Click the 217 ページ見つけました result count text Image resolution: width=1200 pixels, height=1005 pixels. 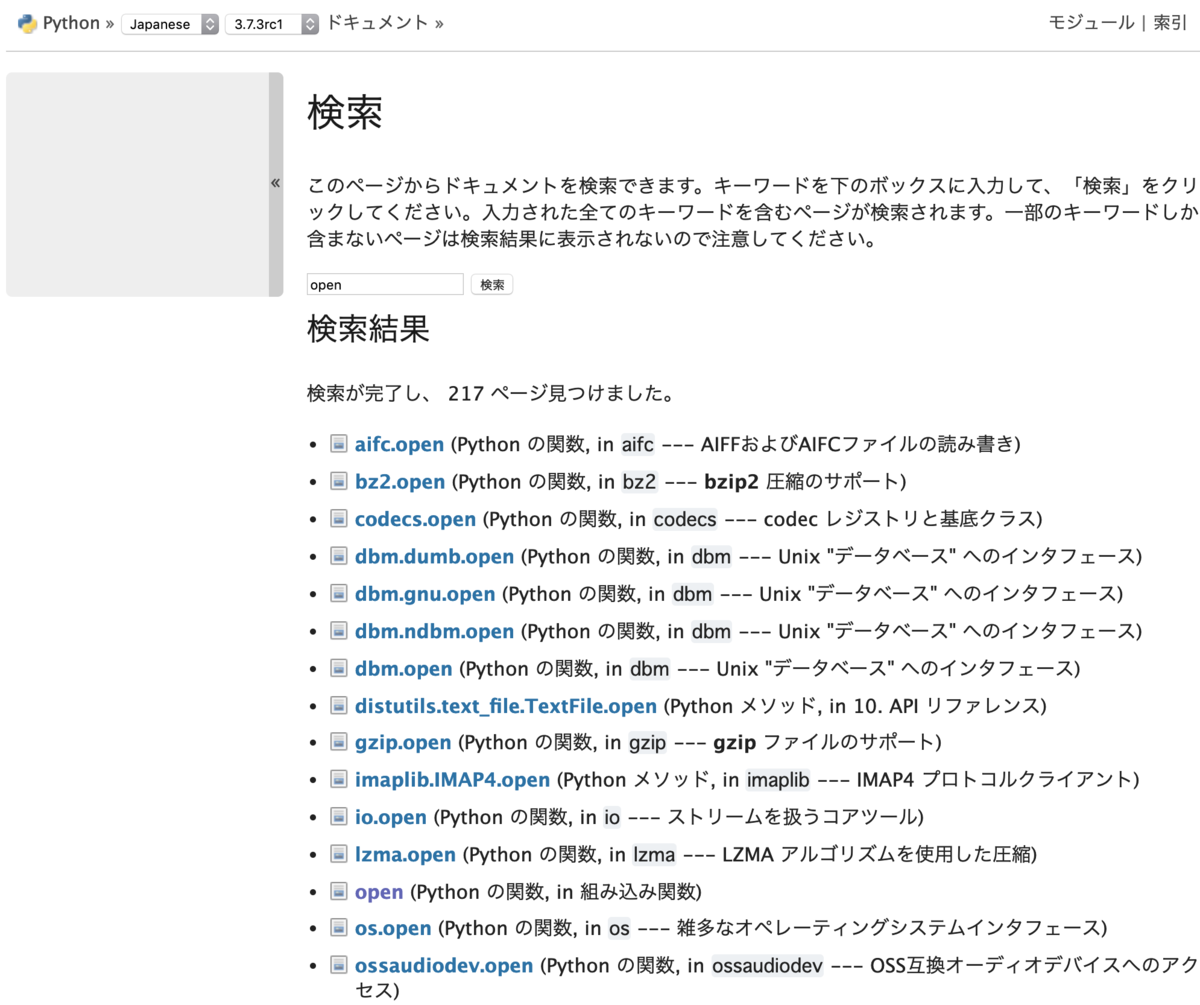coord(560,393)
